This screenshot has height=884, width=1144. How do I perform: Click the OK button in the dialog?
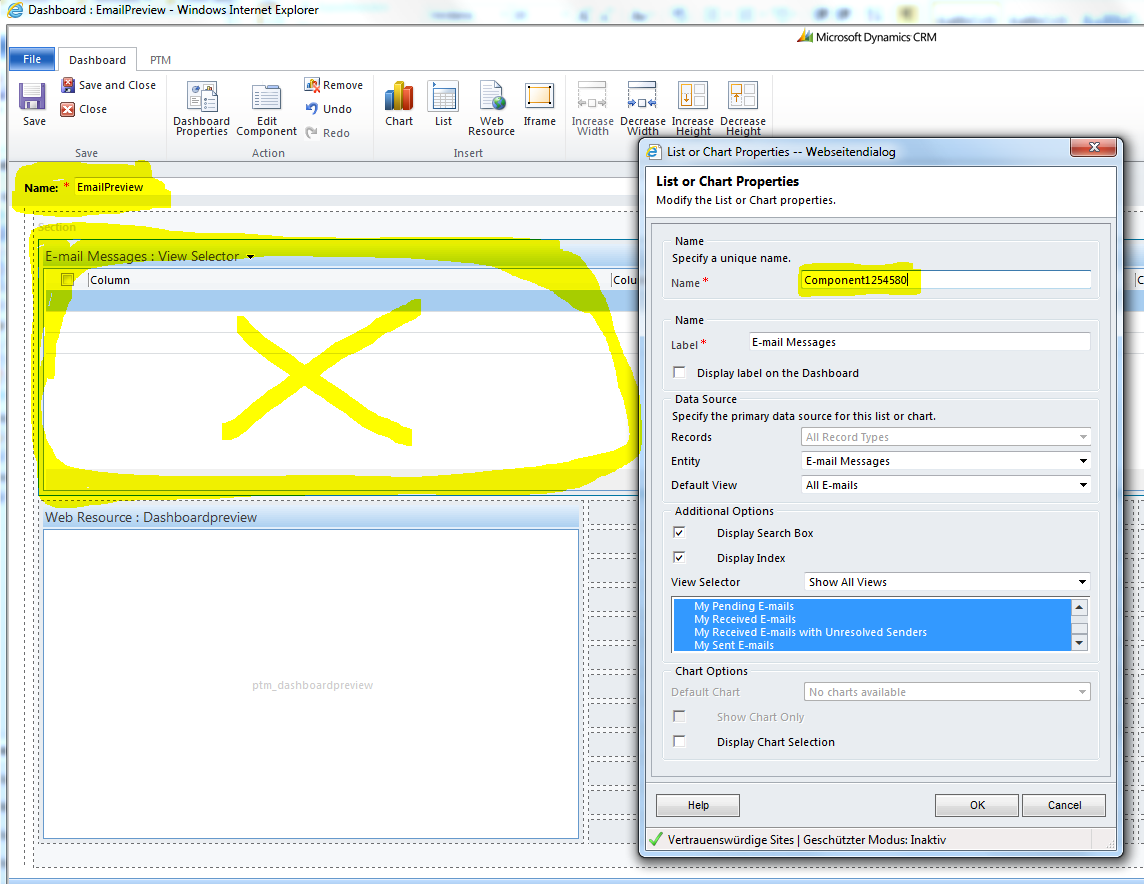click(x=977, y=805)
